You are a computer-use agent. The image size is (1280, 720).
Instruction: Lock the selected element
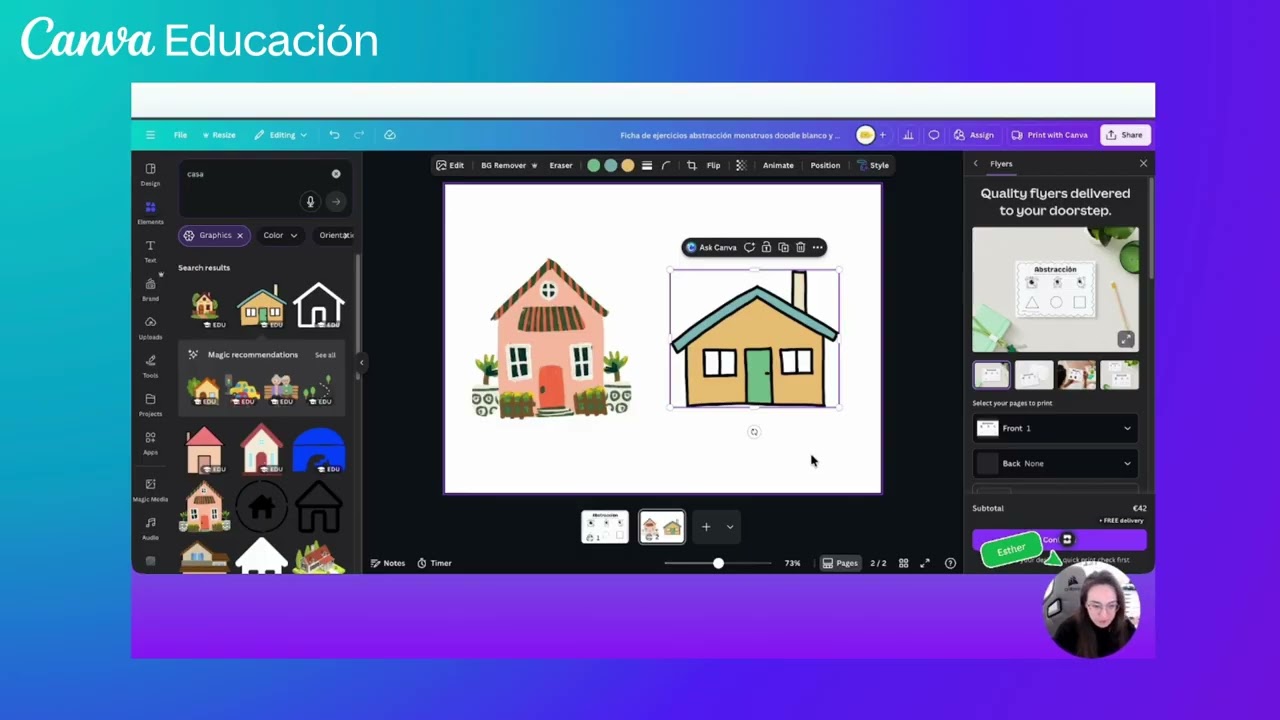(x=766, y=247)
